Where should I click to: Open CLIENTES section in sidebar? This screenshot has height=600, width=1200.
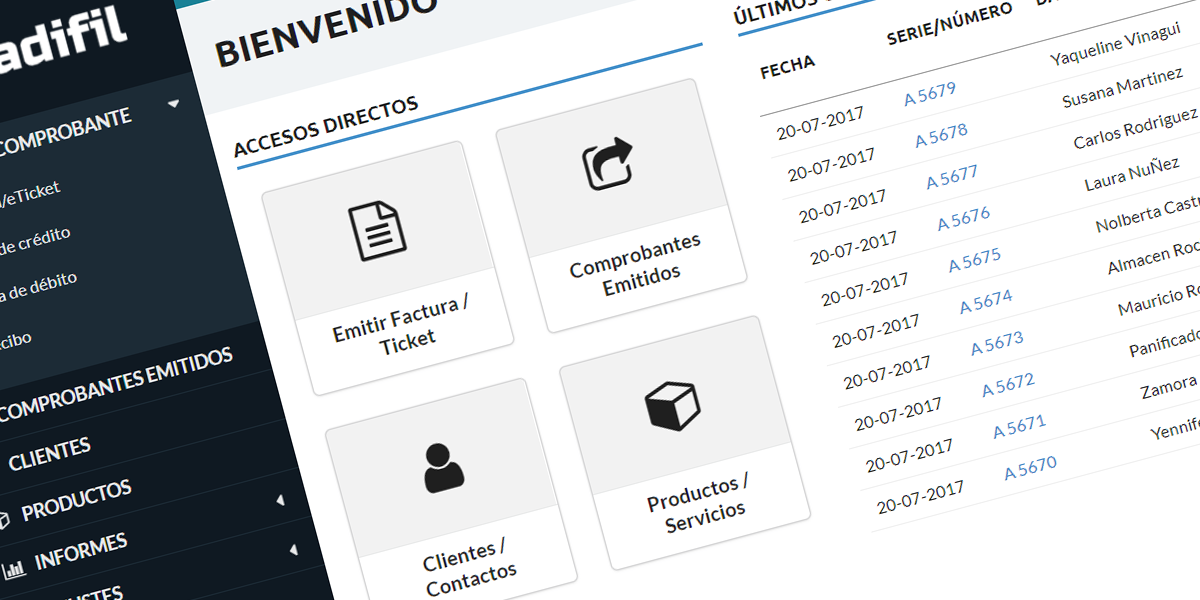[50, 454]
